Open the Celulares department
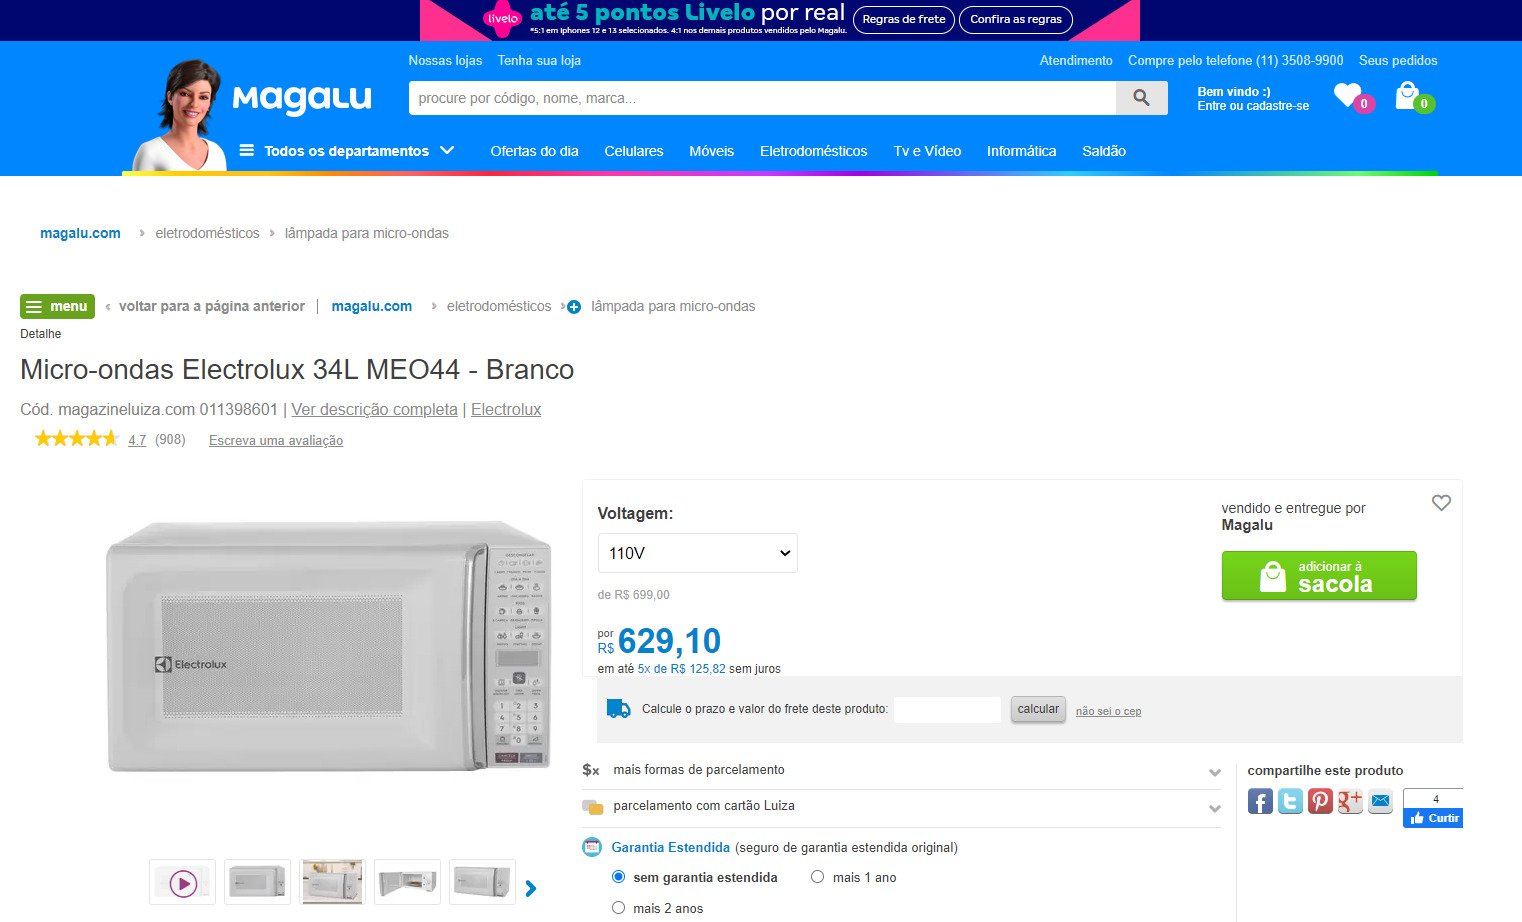This screenshot has height=922, width=1522. [x=634, y=151]
